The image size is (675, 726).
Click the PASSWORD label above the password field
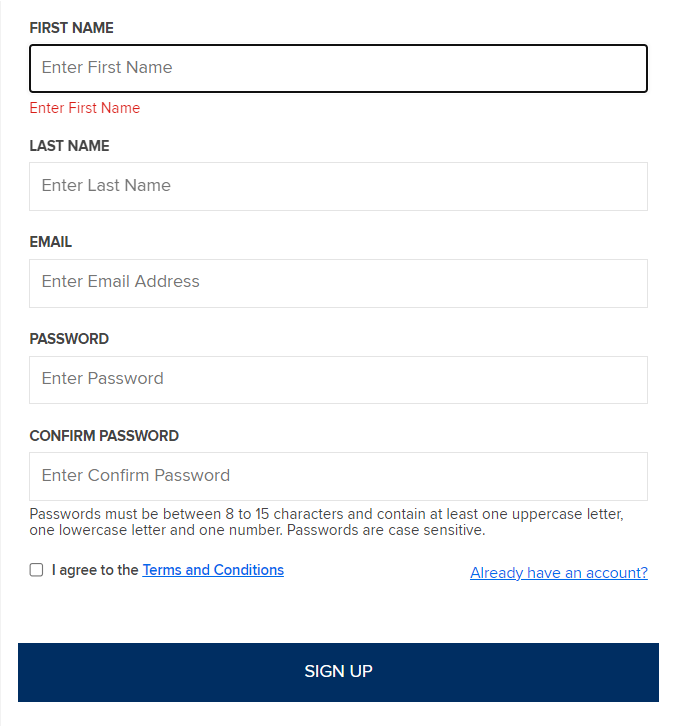[69, 339]
